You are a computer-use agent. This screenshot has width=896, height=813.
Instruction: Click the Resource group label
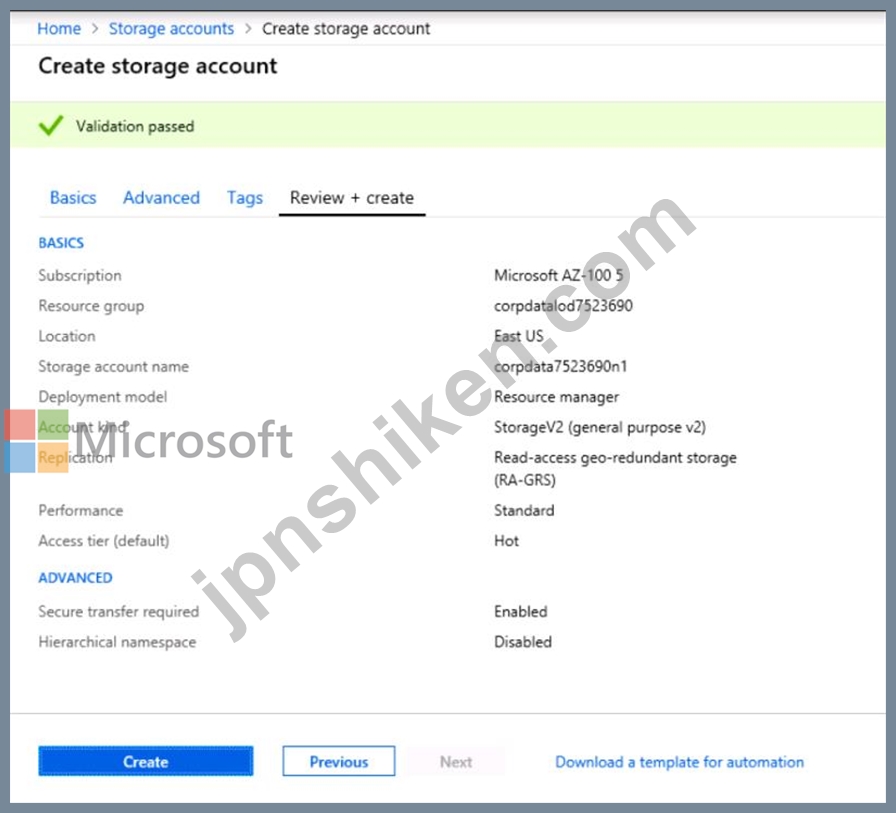pos(91,306)
